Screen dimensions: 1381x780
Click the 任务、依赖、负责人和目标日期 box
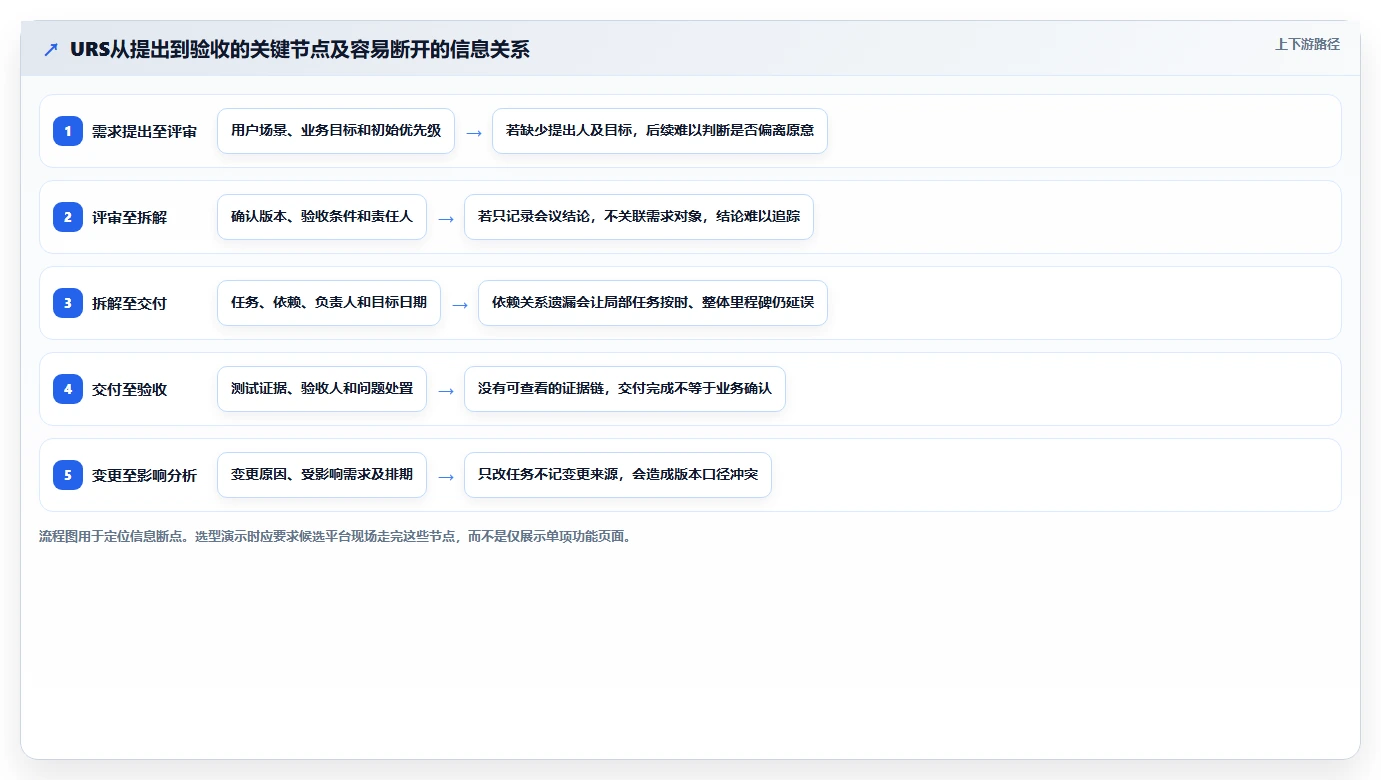[x=329, y=303]
